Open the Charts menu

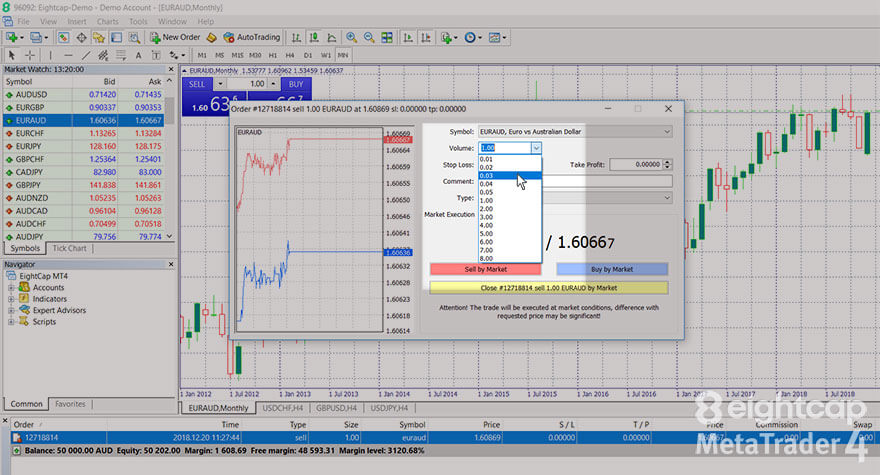pyautogui.click(x=107, y=21)
